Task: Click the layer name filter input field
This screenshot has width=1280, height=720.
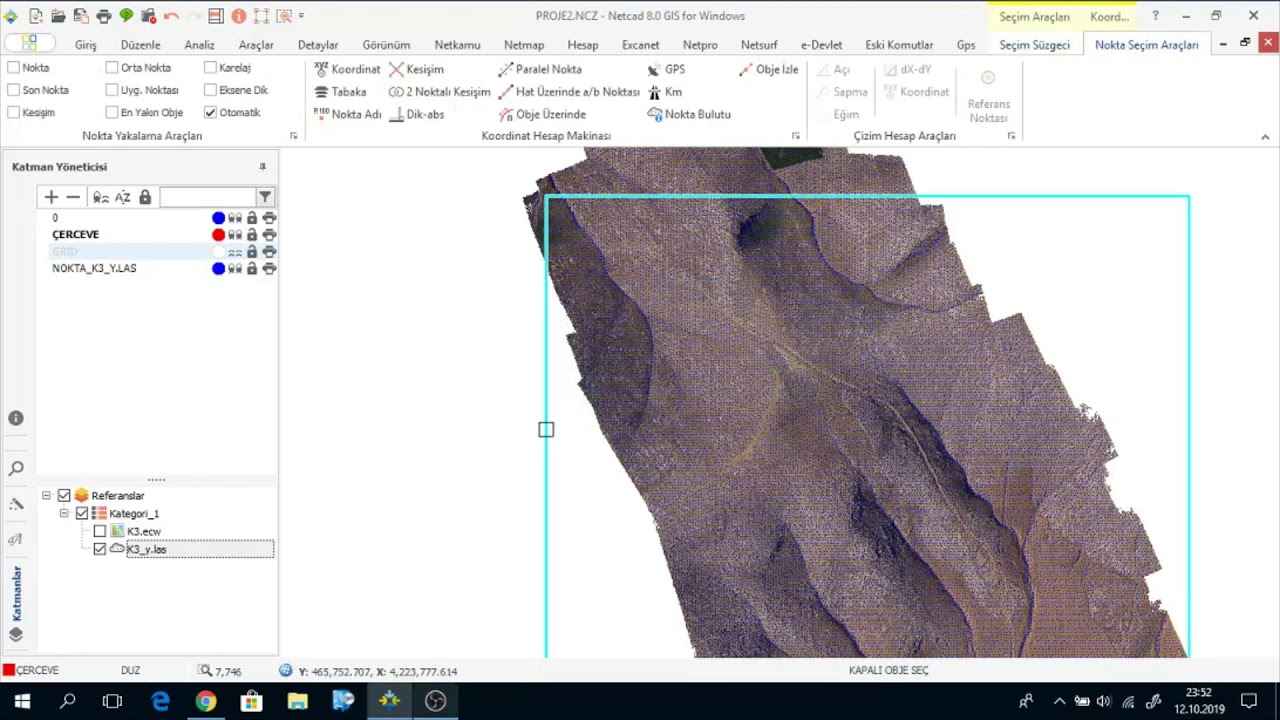Action: tap(207, 197)
